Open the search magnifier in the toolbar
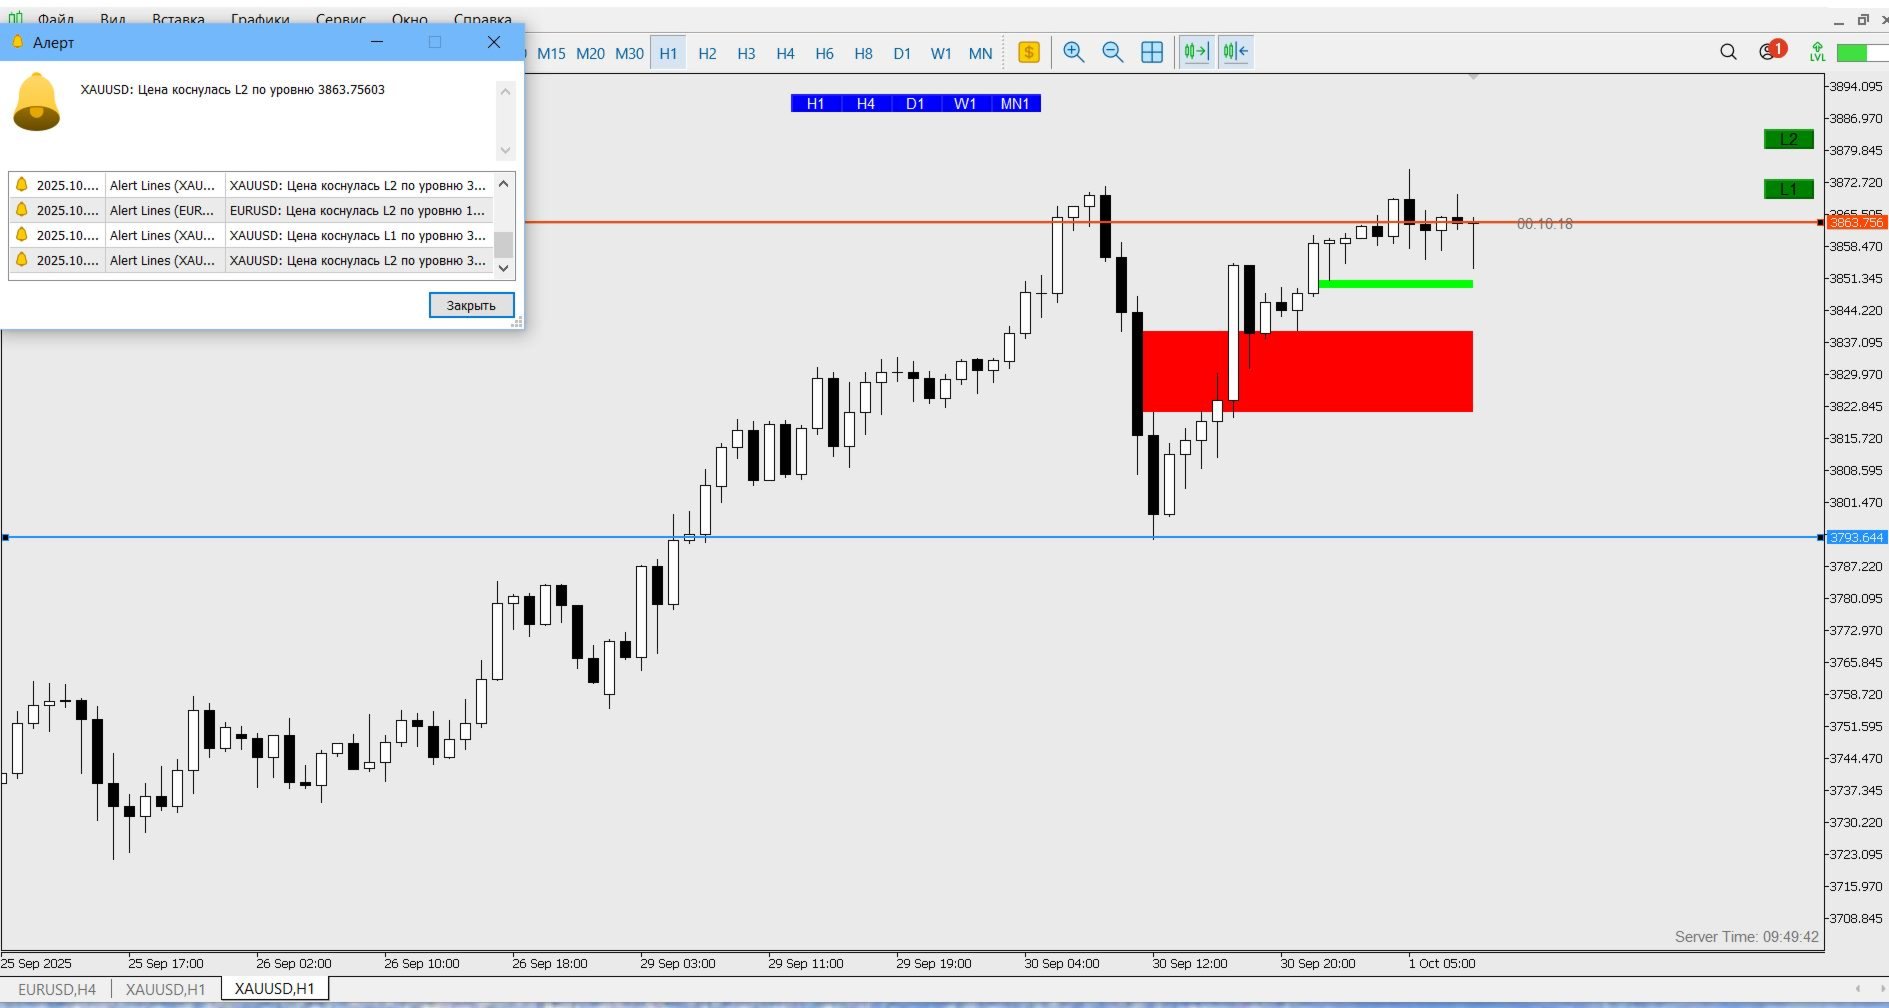 pos(1728,52)
